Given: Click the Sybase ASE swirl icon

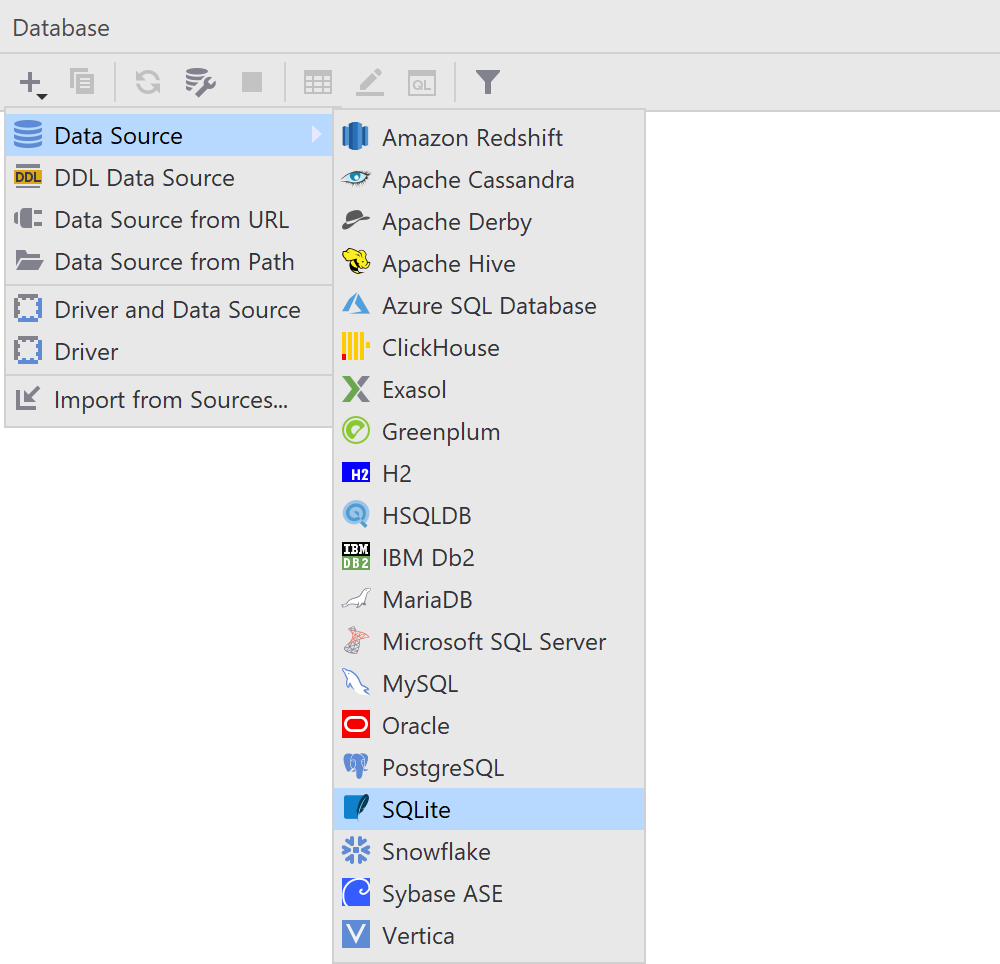Looking at the screenshot, I should [x=356, y=892].
